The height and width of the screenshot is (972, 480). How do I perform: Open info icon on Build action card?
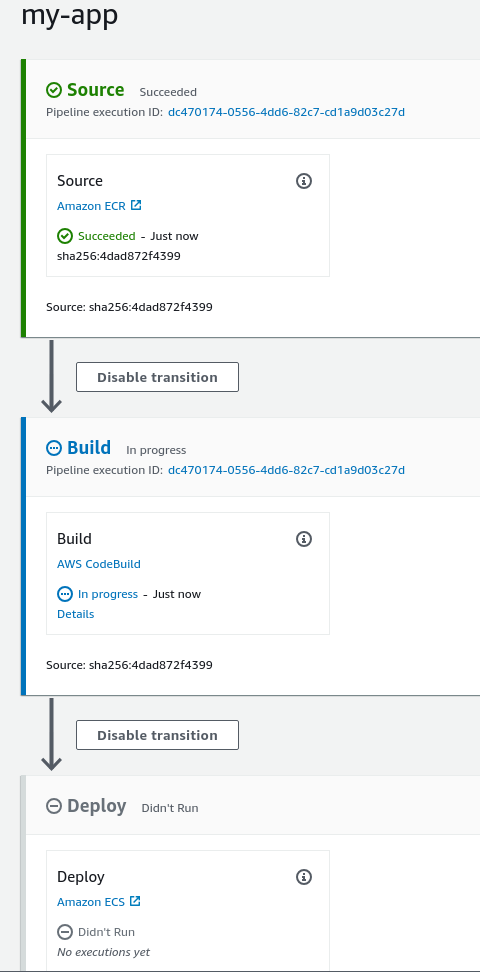tap(304, 539)
